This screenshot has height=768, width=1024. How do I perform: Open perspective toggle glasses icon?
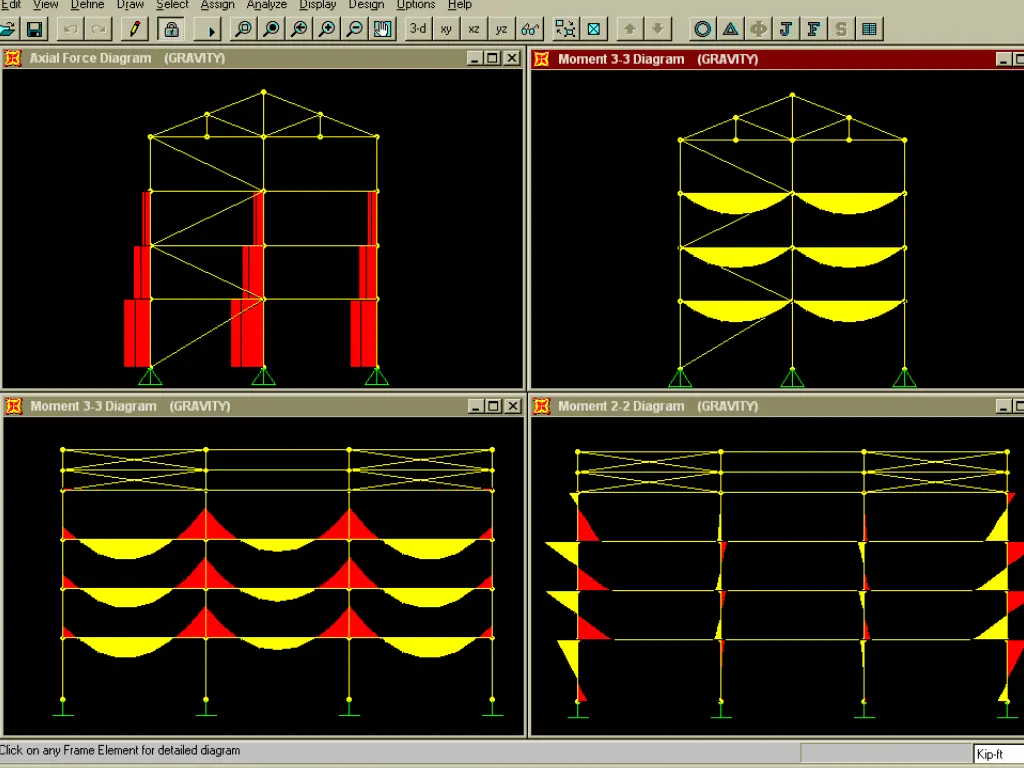531,29
